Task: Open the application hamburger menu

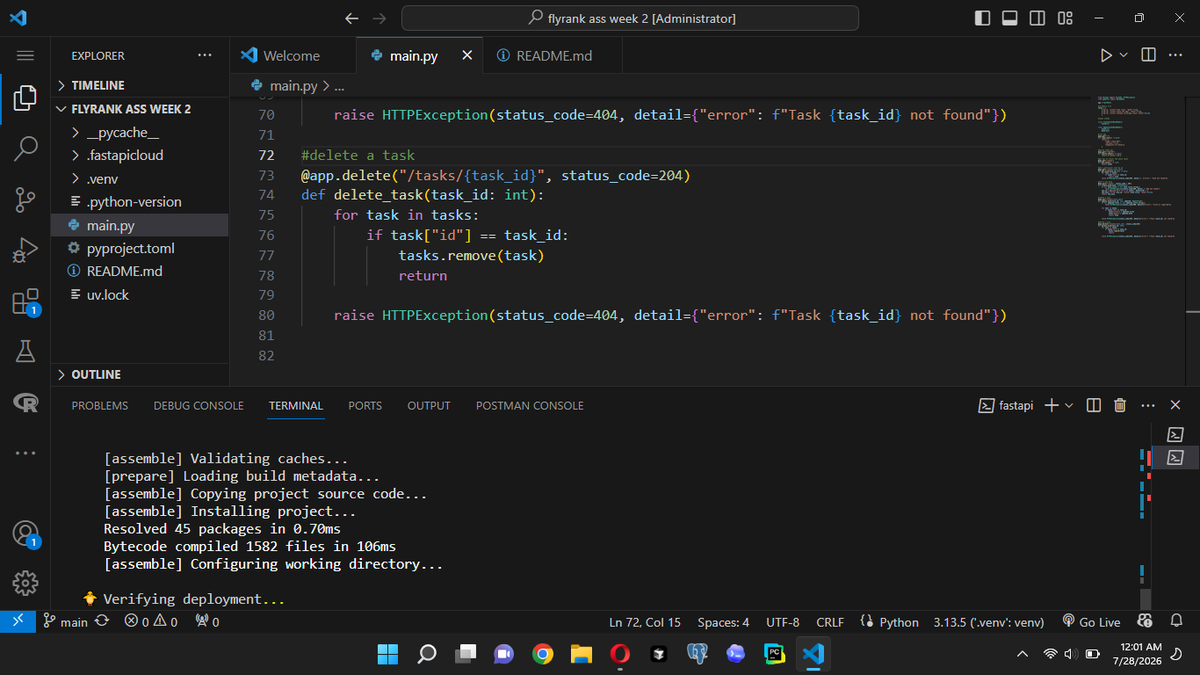Action: [25, 55]
